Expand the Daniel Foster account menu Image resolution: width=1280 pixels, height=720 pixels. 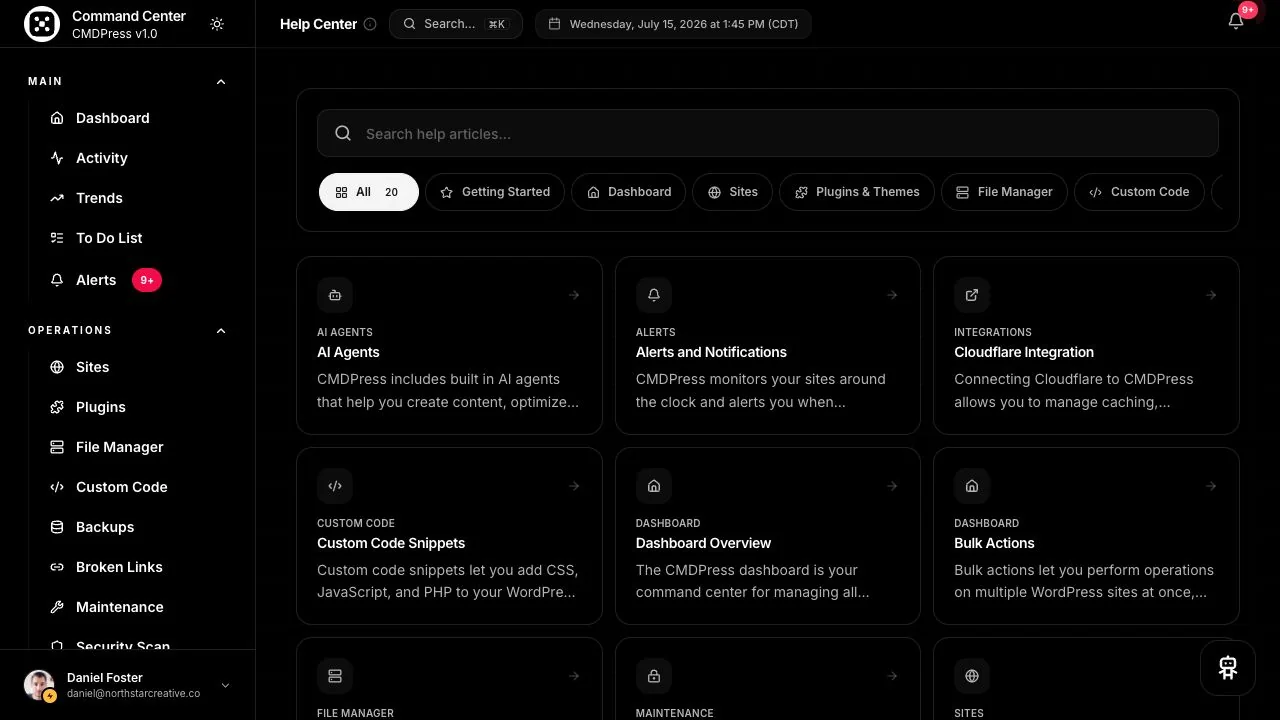pyautogui.click(x=225, y=685)
